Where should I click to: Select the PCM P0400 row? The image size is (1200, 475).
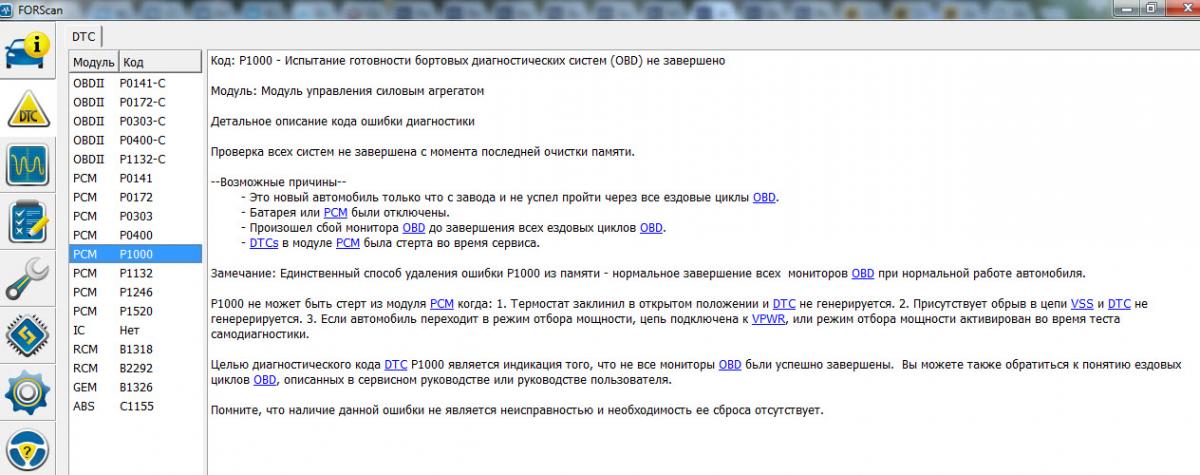coord(135,235)
